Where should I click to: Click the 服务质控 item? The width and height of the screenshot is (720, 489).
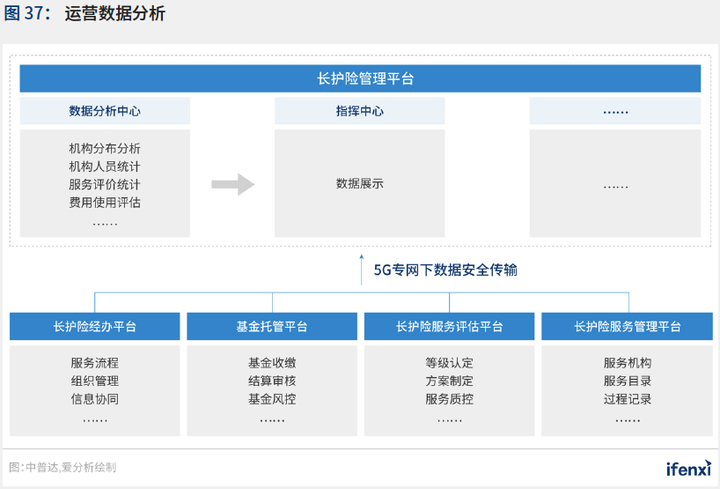449,399
